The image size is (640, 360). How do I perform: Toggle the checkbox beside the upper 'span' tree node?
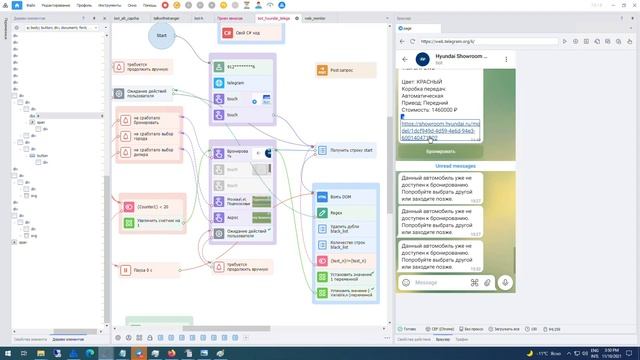[x=32, y=122]
